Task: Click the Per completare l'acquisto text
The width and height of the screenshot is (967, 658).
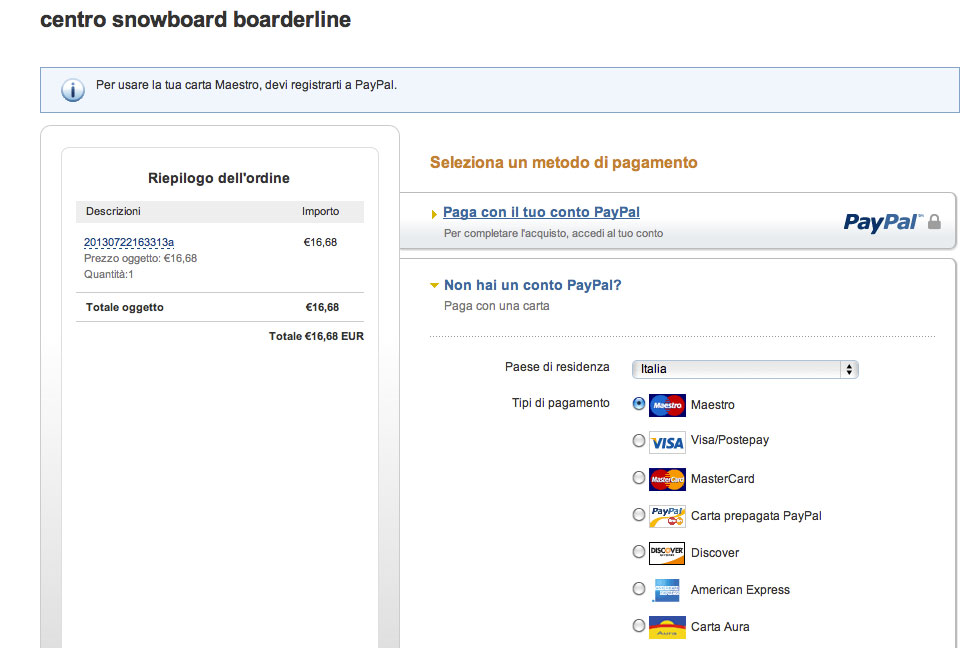Action: (x=553, y=234)
